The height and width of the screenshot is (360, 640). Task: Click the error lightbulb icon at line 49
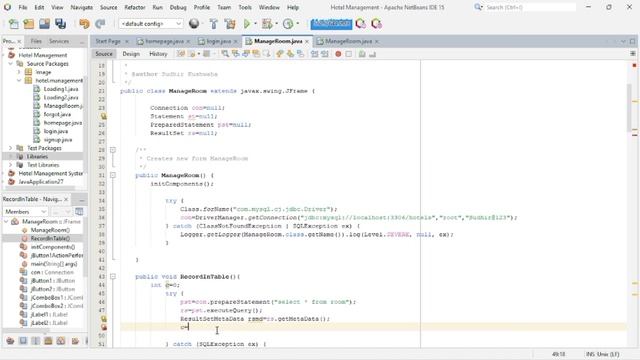coord(104,327)
